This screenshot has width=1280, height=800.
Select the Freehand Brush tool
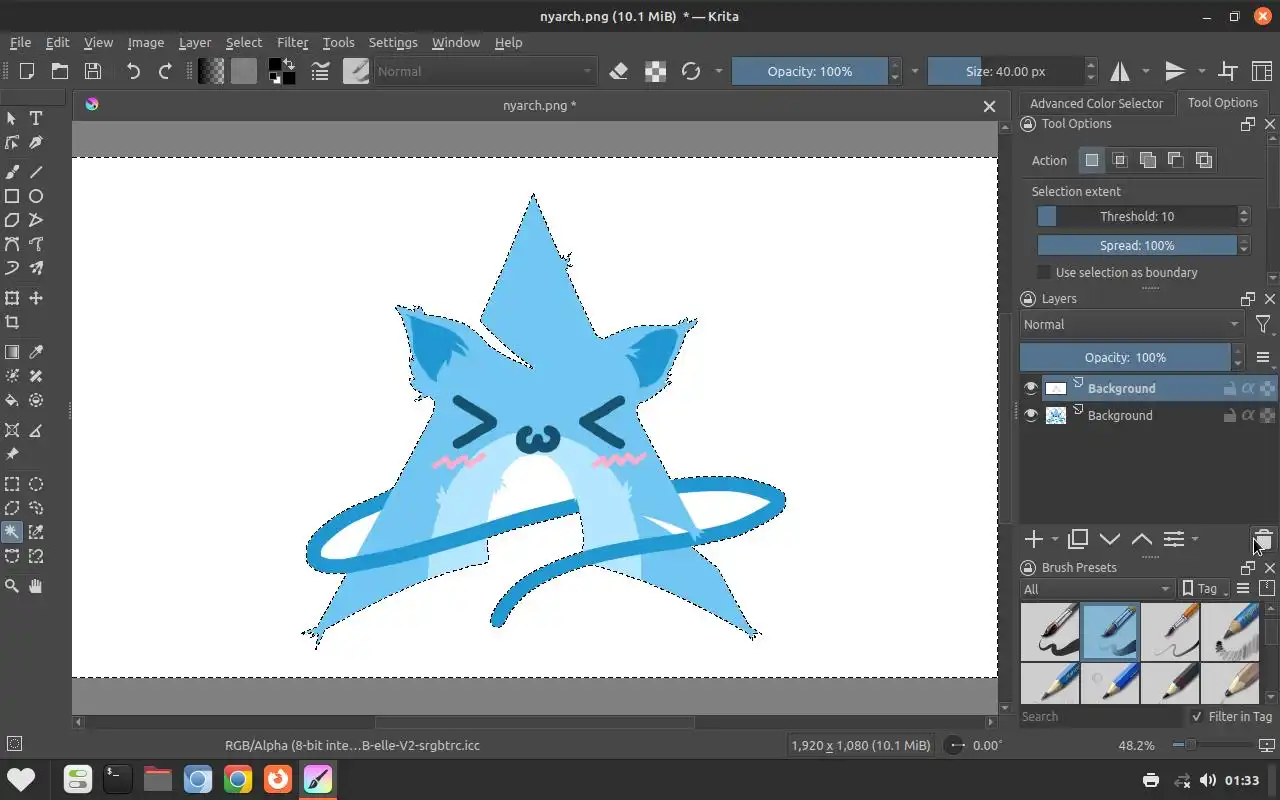pos(12,172)
